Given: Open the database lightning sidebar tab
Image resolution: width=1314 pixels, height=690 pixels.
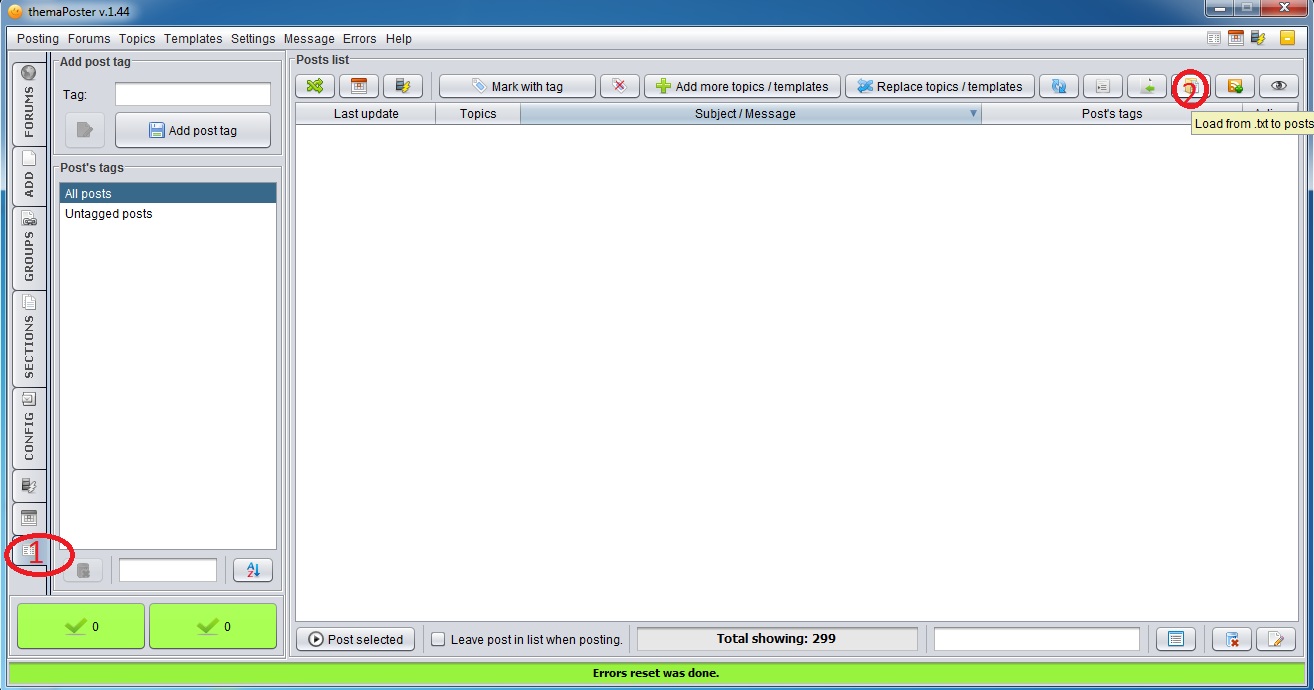Looking at the screenshot, I should click(29, 486).
